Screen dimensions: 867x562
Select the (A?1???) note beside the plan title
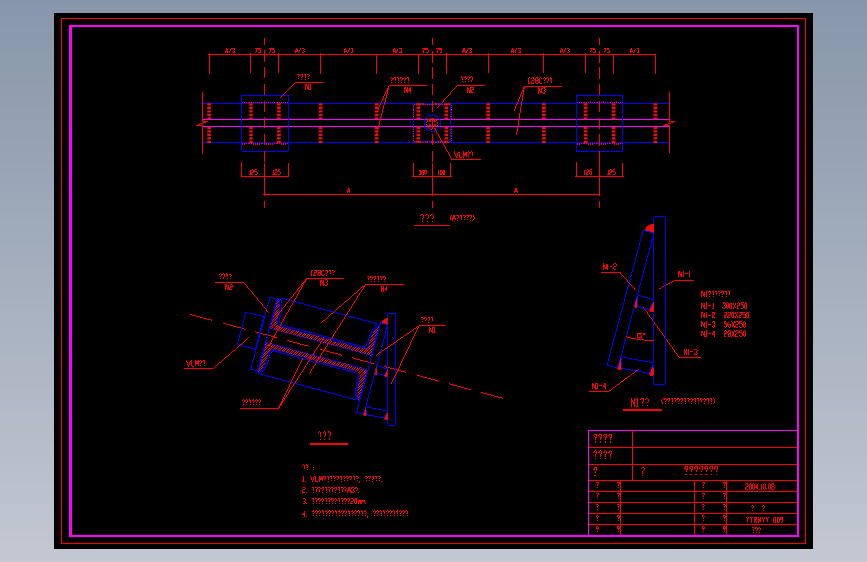[462, 218]
